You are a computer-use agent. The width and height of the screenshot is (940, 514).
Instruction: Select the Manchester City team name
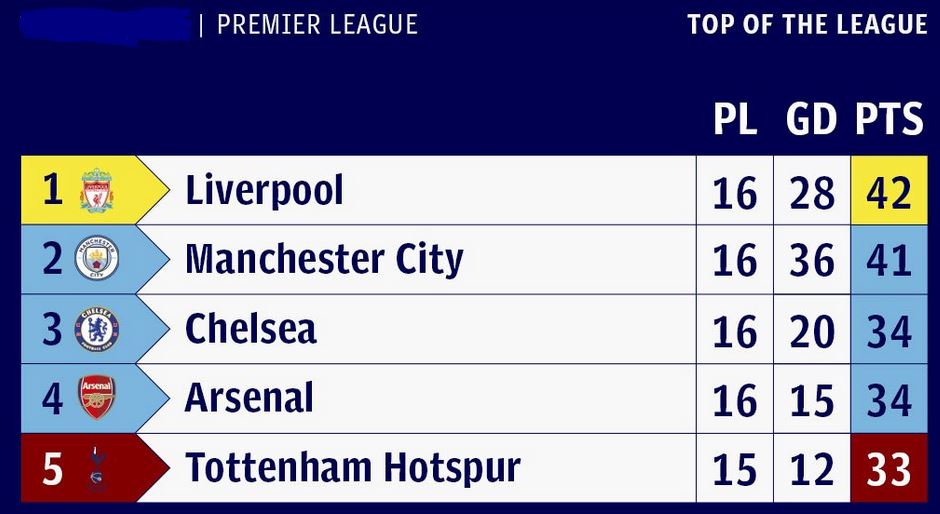pos(324,260)
